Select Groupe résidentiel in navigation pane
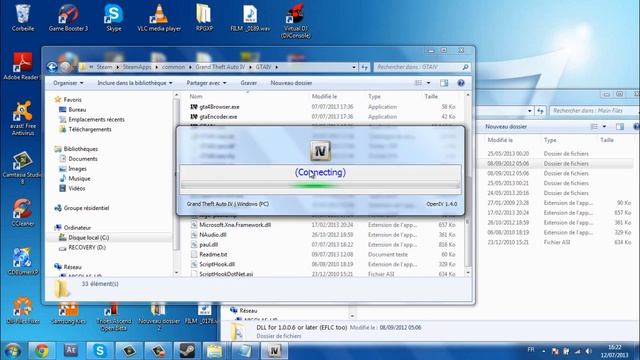Viewport: 640px width, 360px height. pyautogui.click(x=86, y=208)
